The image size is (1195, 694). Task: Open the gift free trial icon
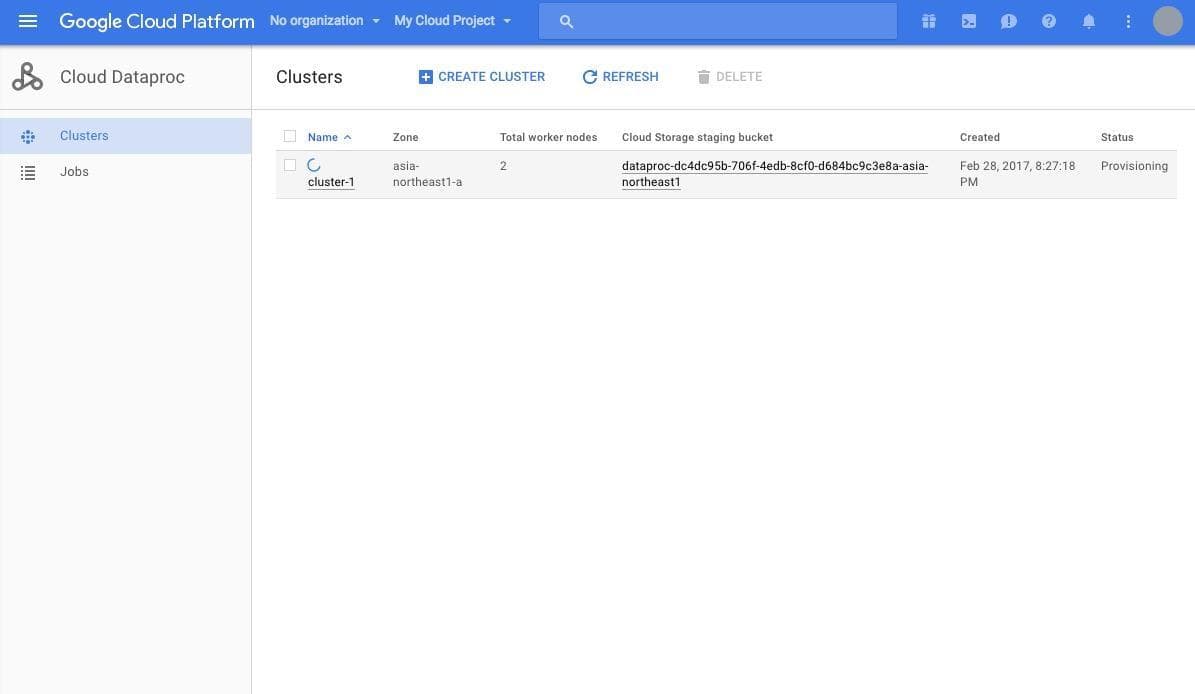(928, 21)
